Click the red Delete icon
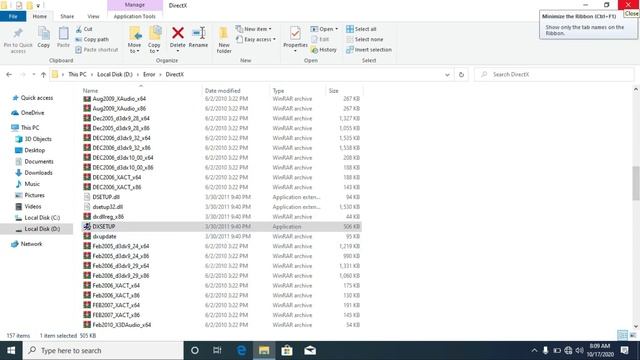The height and width of the screenshot is (360, 640). coord(178,33)
